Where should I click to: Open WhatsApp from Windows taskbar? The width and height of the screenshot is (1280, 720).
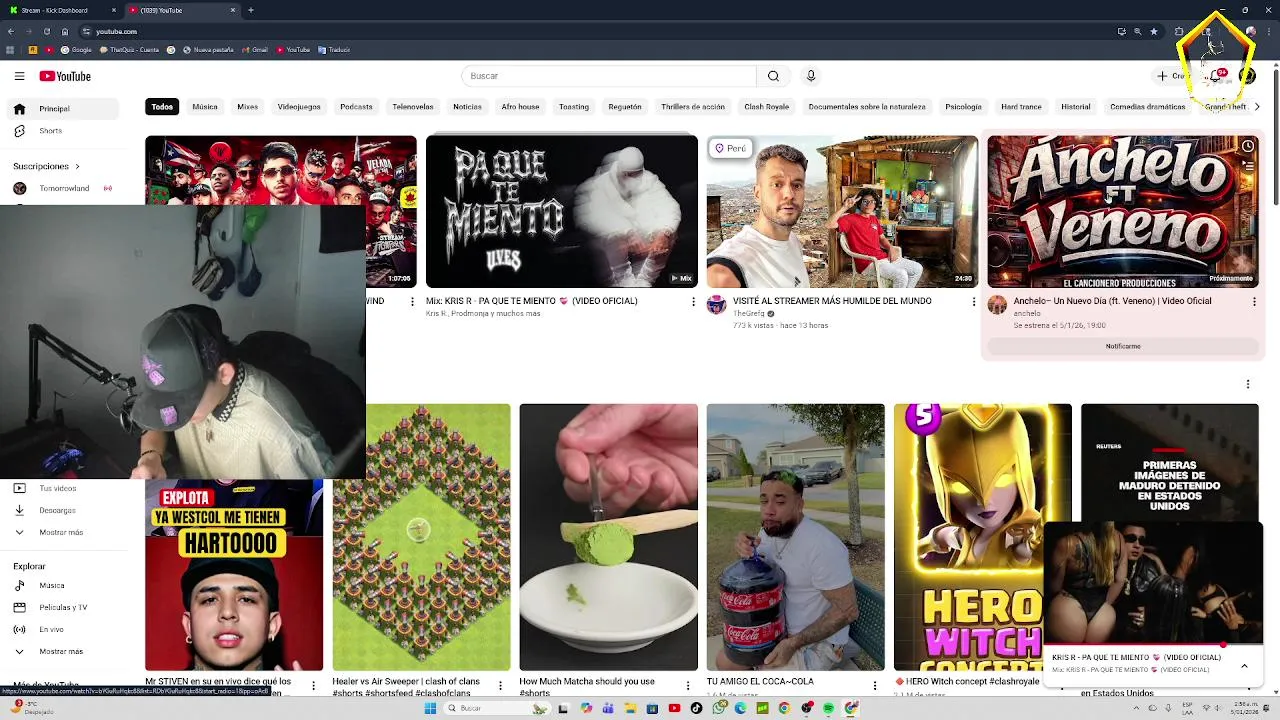[x=719, y=708]
